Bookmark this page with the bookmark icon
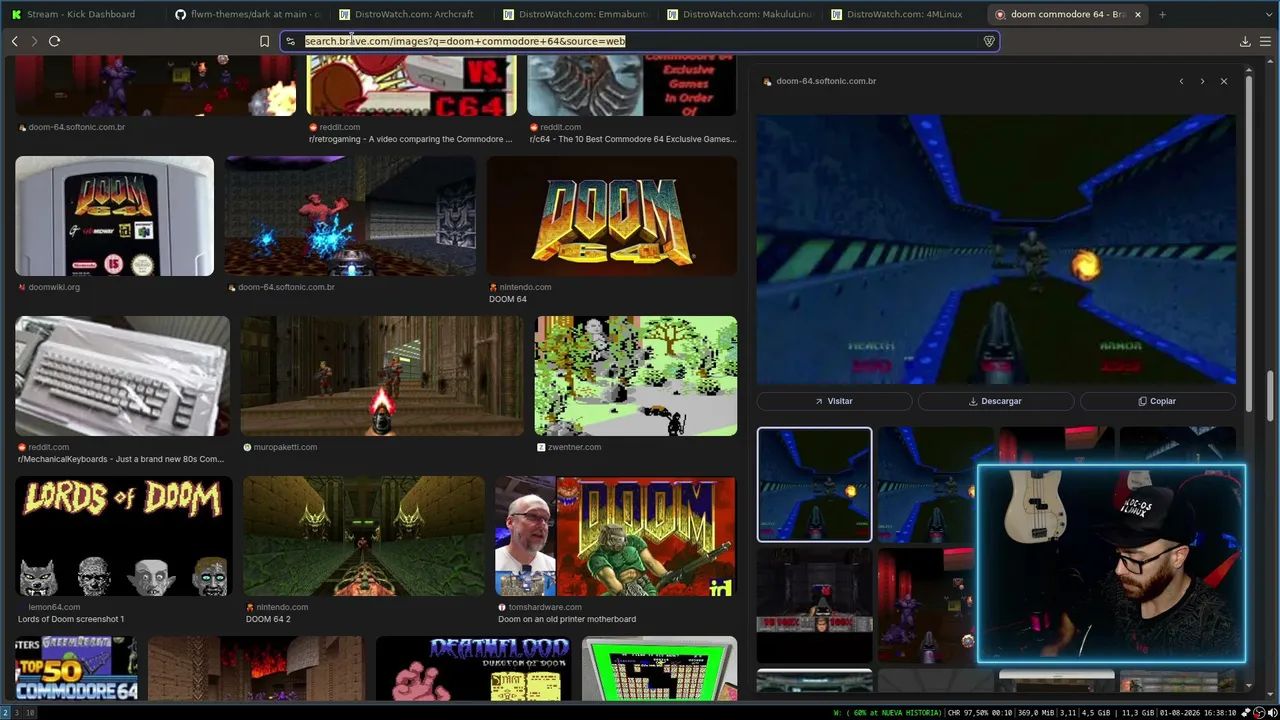This screenshot has width=1280, height=720. [264, 41]
